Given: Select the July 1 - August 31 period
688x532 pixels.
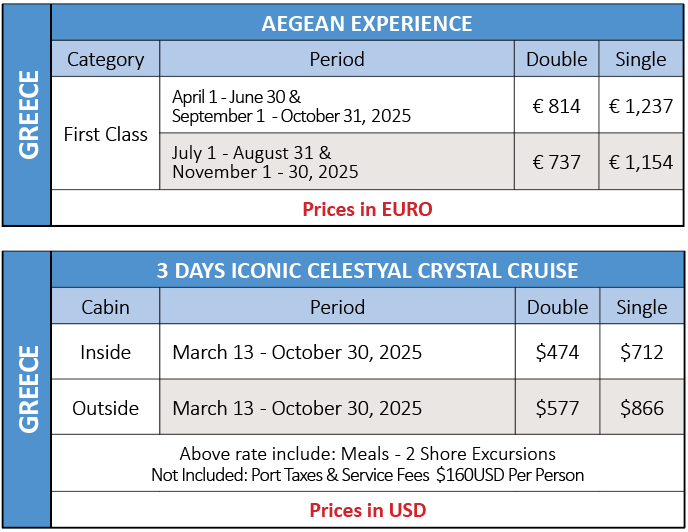Looking at the screenshot, I should [337, 162].
